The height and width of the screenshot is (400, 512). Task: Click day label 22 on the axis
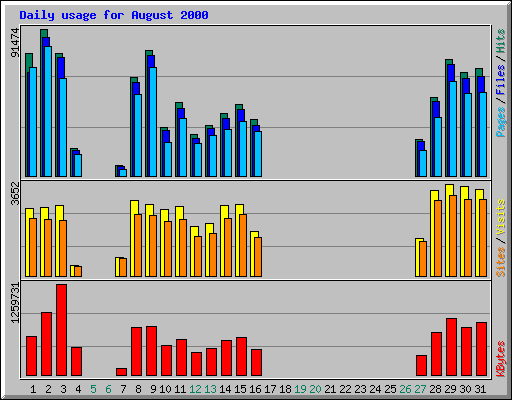point(345,389)
